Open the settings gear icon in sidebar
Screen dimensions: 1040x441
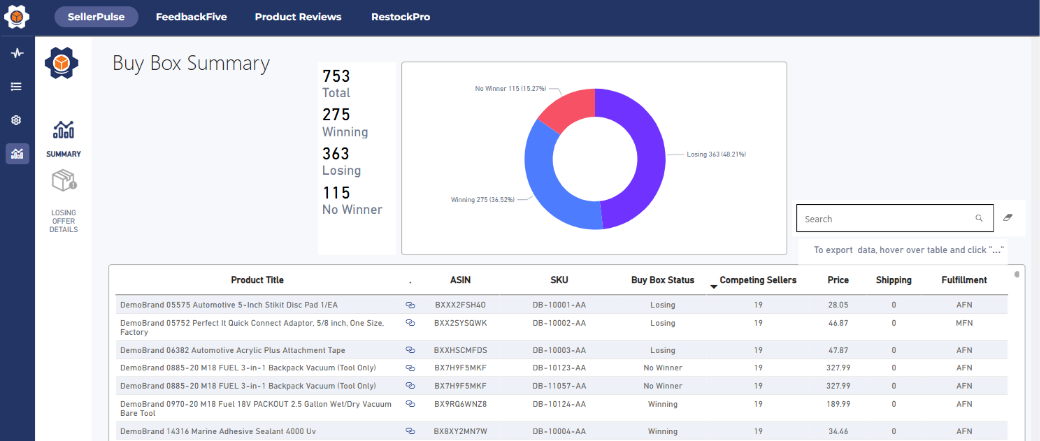coord(17,120)
